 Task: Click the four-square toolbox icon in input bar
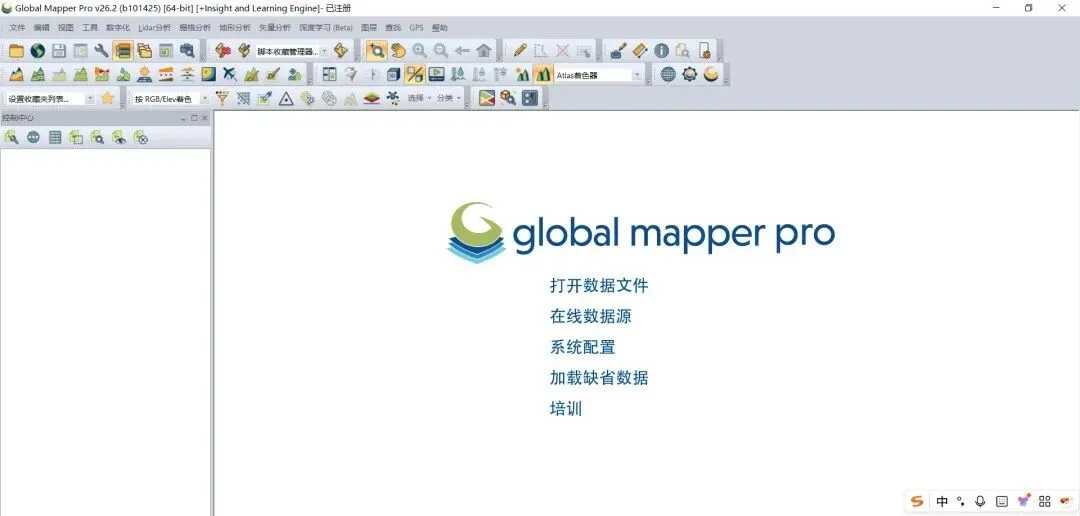pyautogui.click(x=1045, y=502)
